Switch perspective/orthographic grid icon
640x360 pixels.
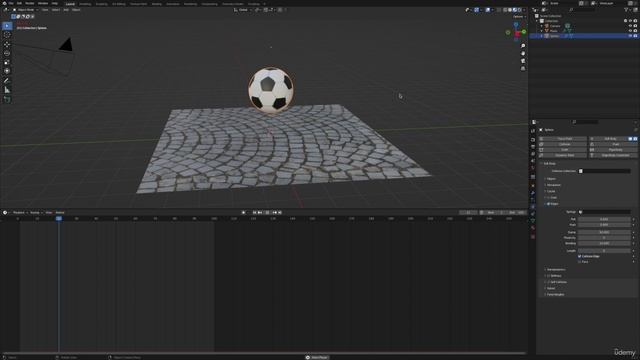(523, 68)
